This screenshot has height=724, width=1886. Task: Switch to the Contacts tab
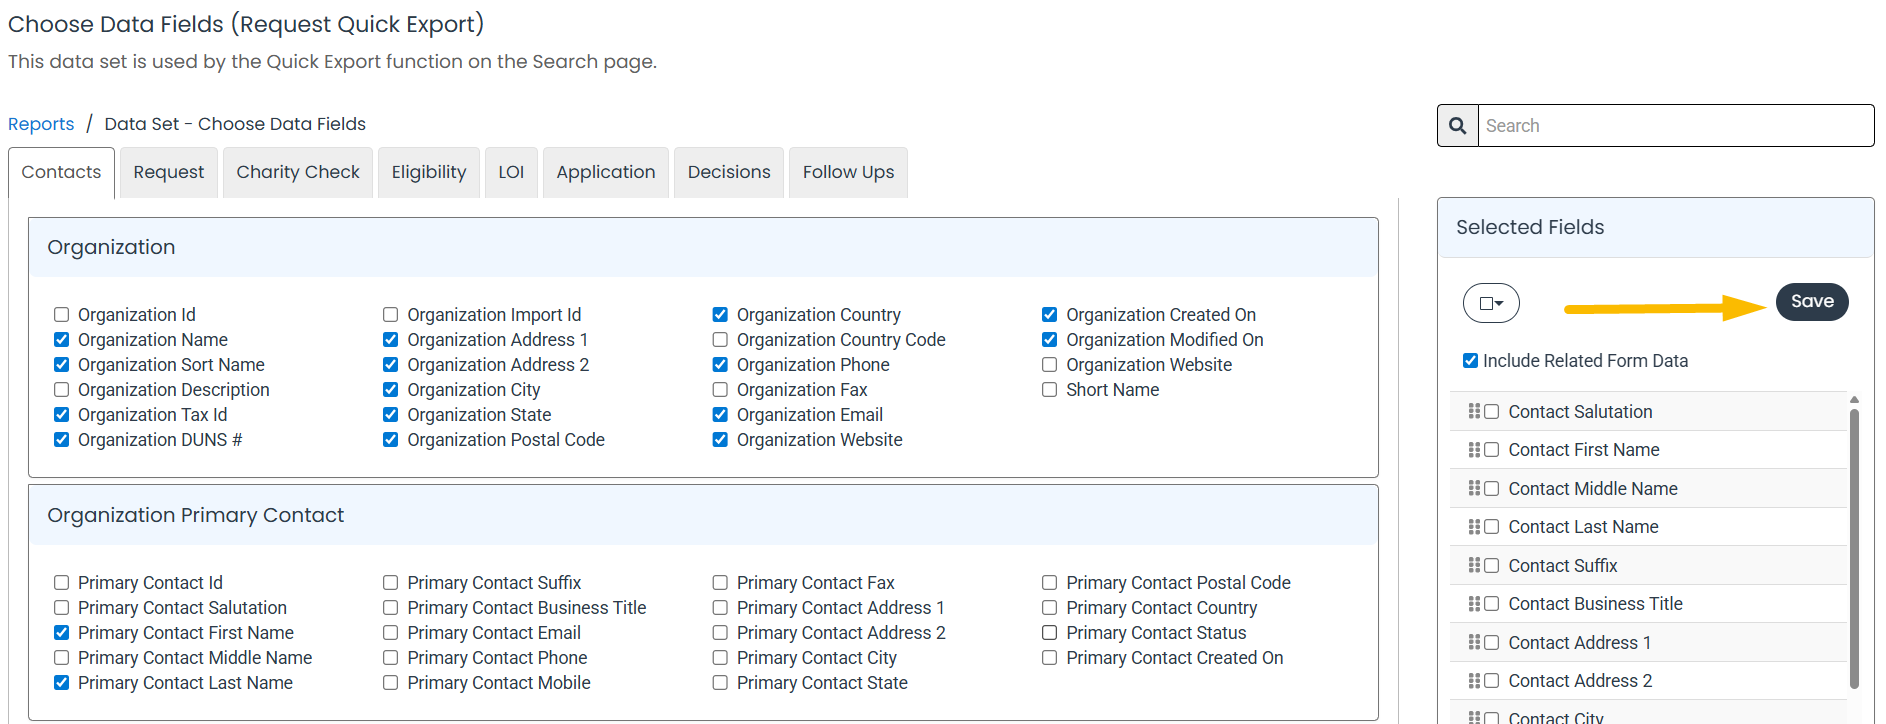click(61, 172)
